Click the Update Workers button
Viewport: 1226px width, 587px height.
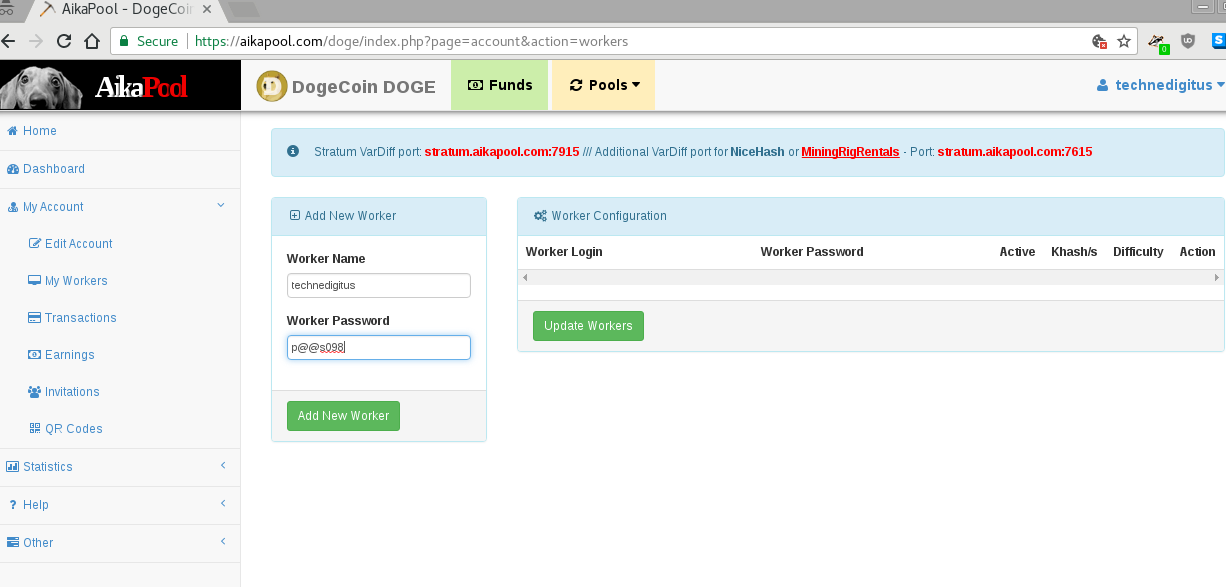coord(588,326)
